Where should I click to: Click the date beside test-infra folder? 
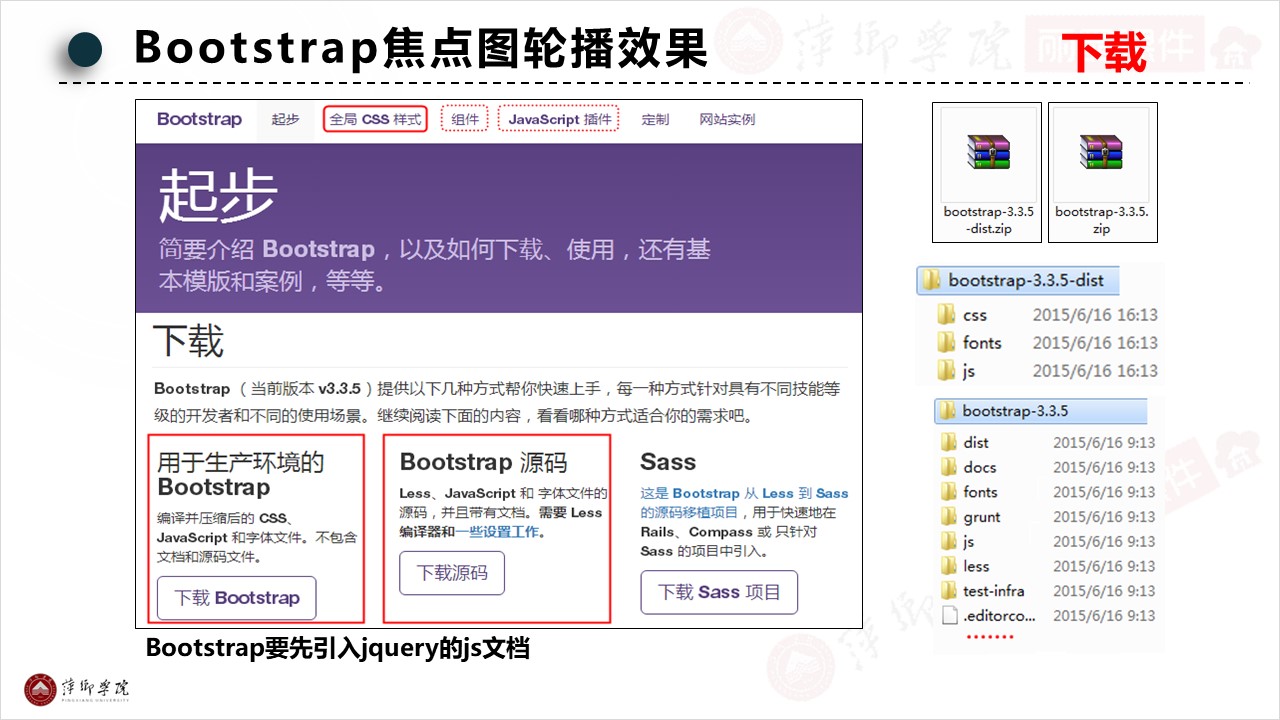click(x=1104, y=591)
